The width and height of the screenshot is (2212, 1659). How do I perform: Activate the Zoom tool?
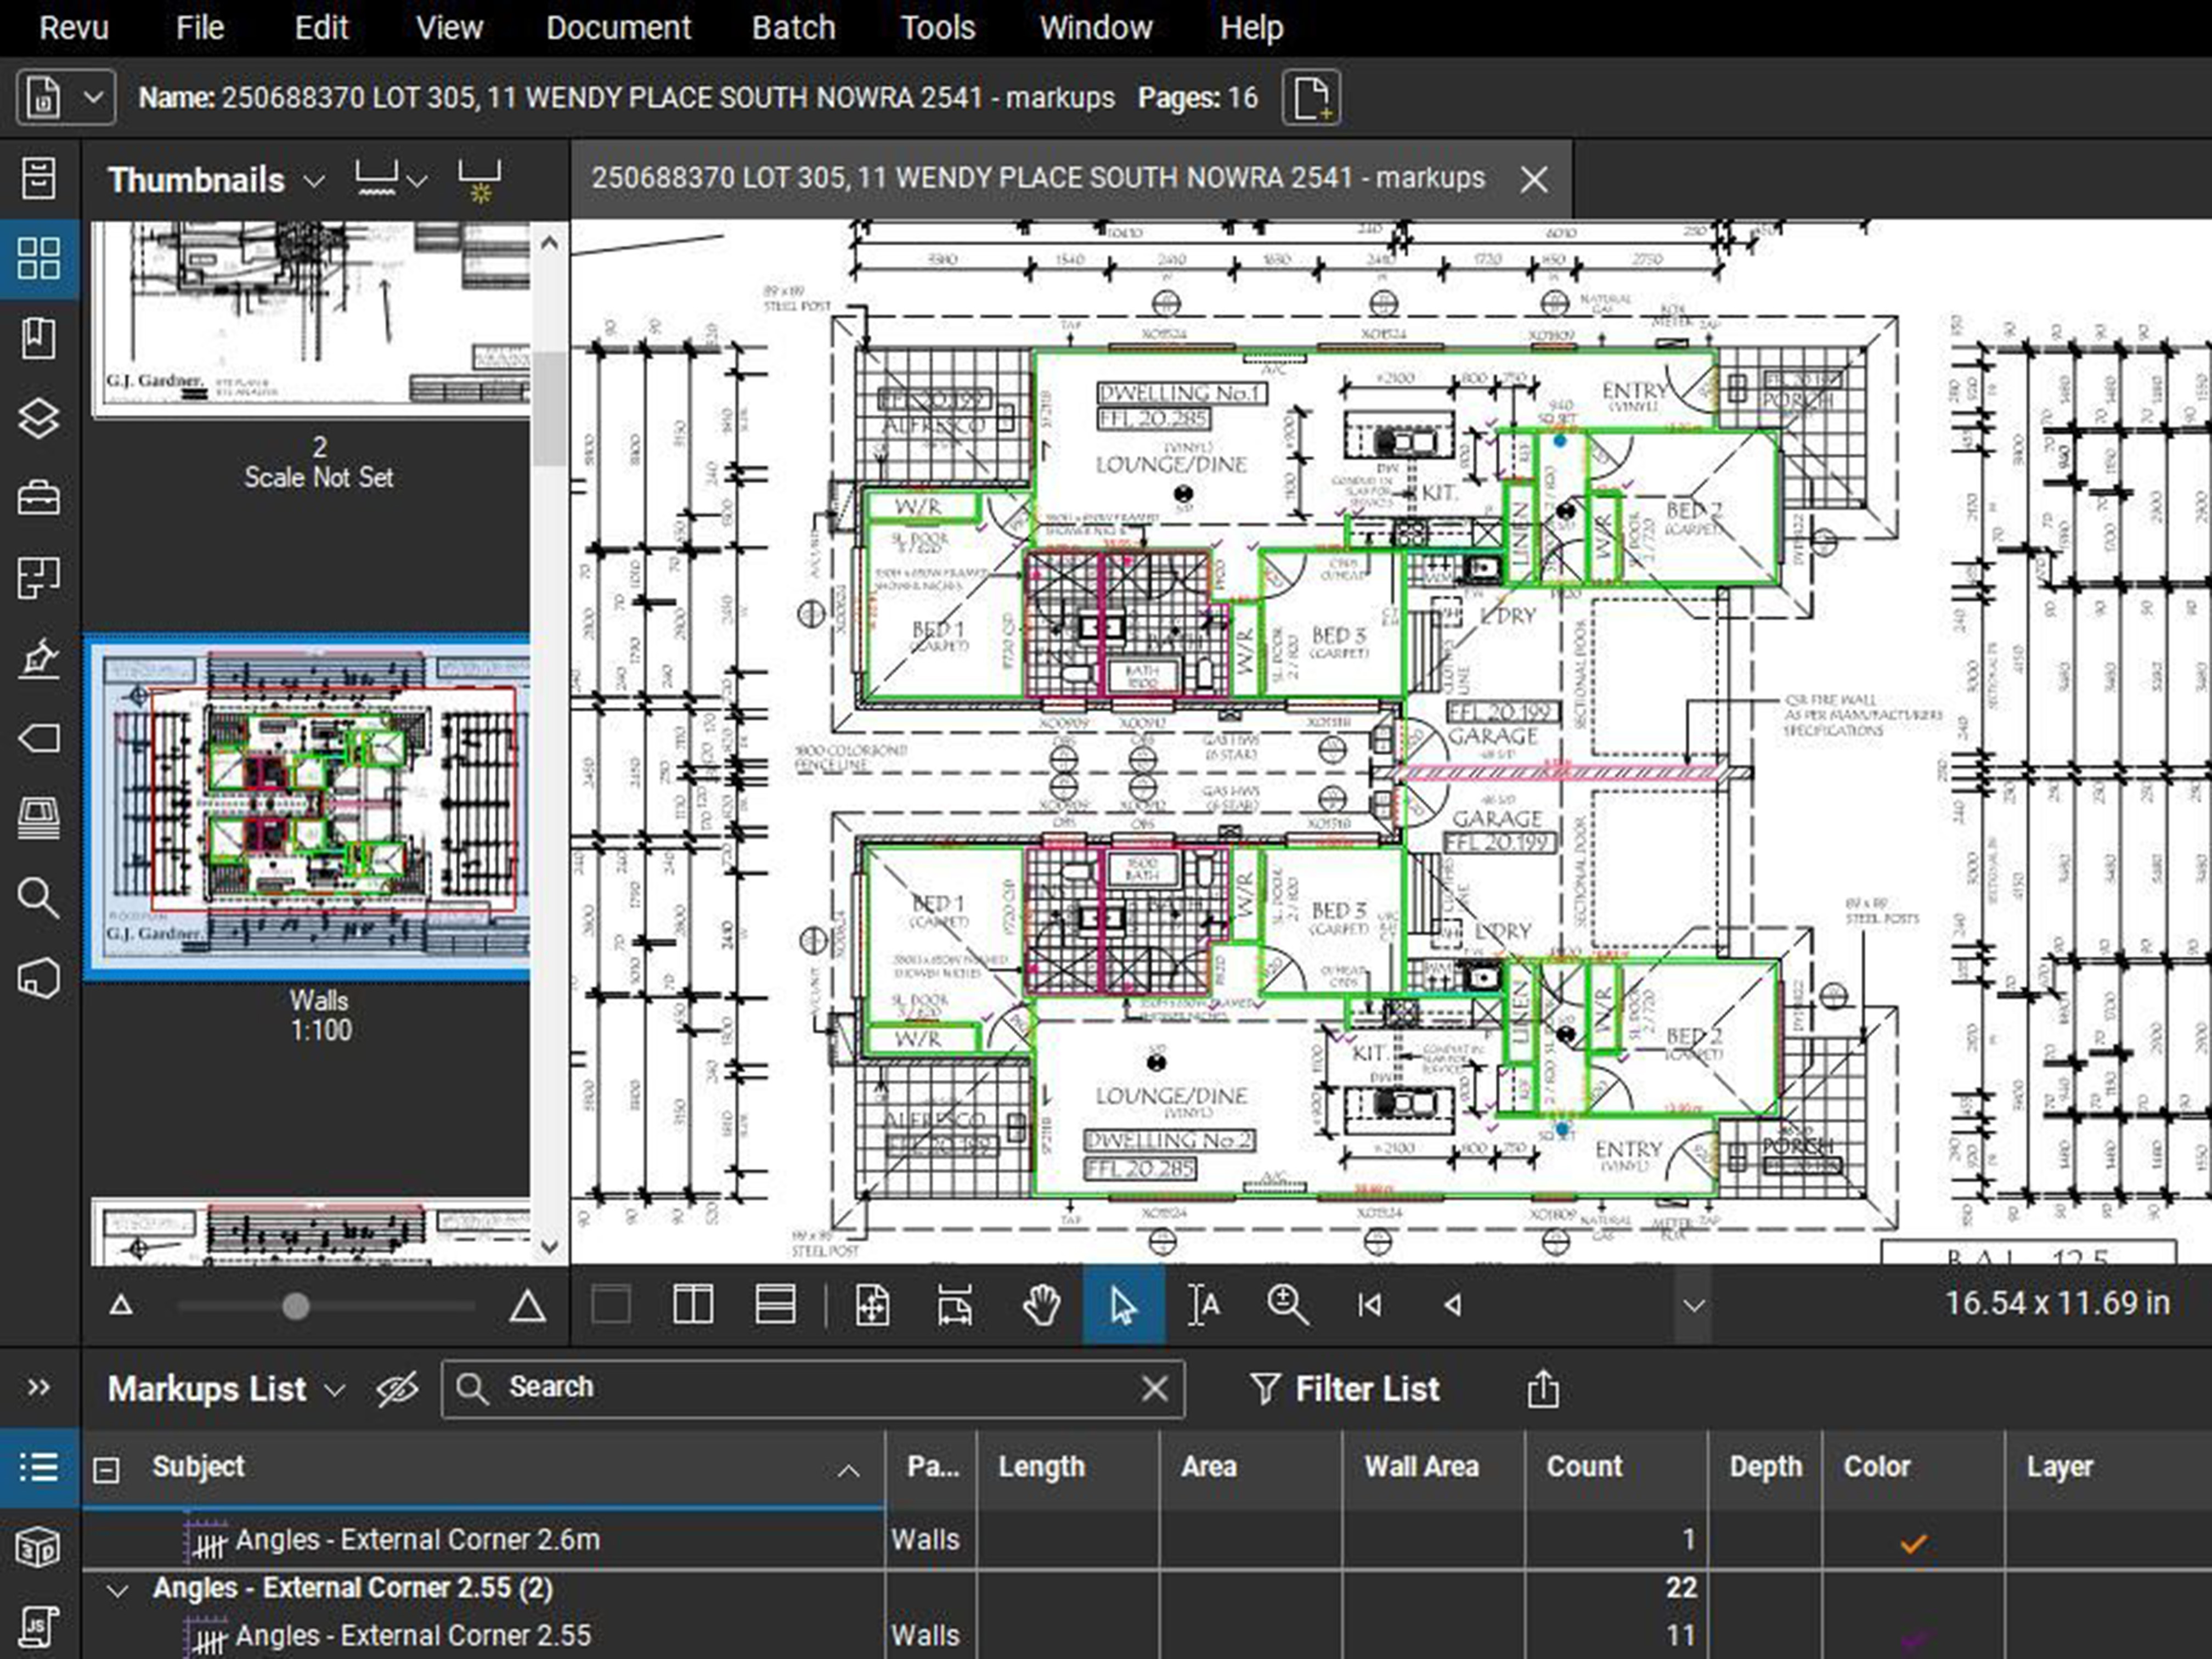pos(1287,1305)
